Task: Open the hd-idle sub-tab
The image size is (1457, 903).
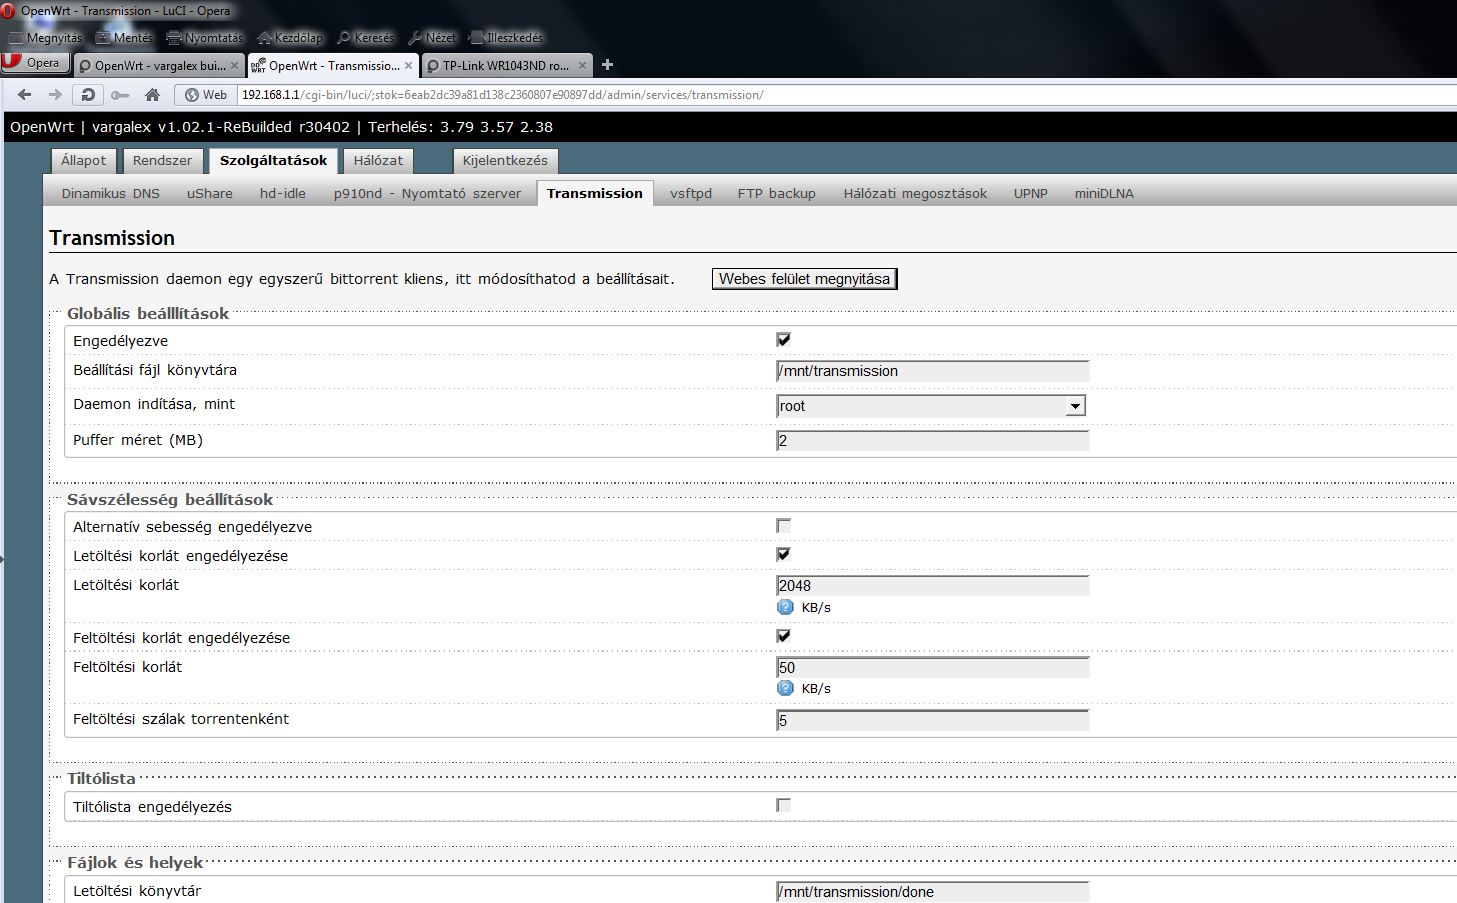Action: [x=283, y=194]
